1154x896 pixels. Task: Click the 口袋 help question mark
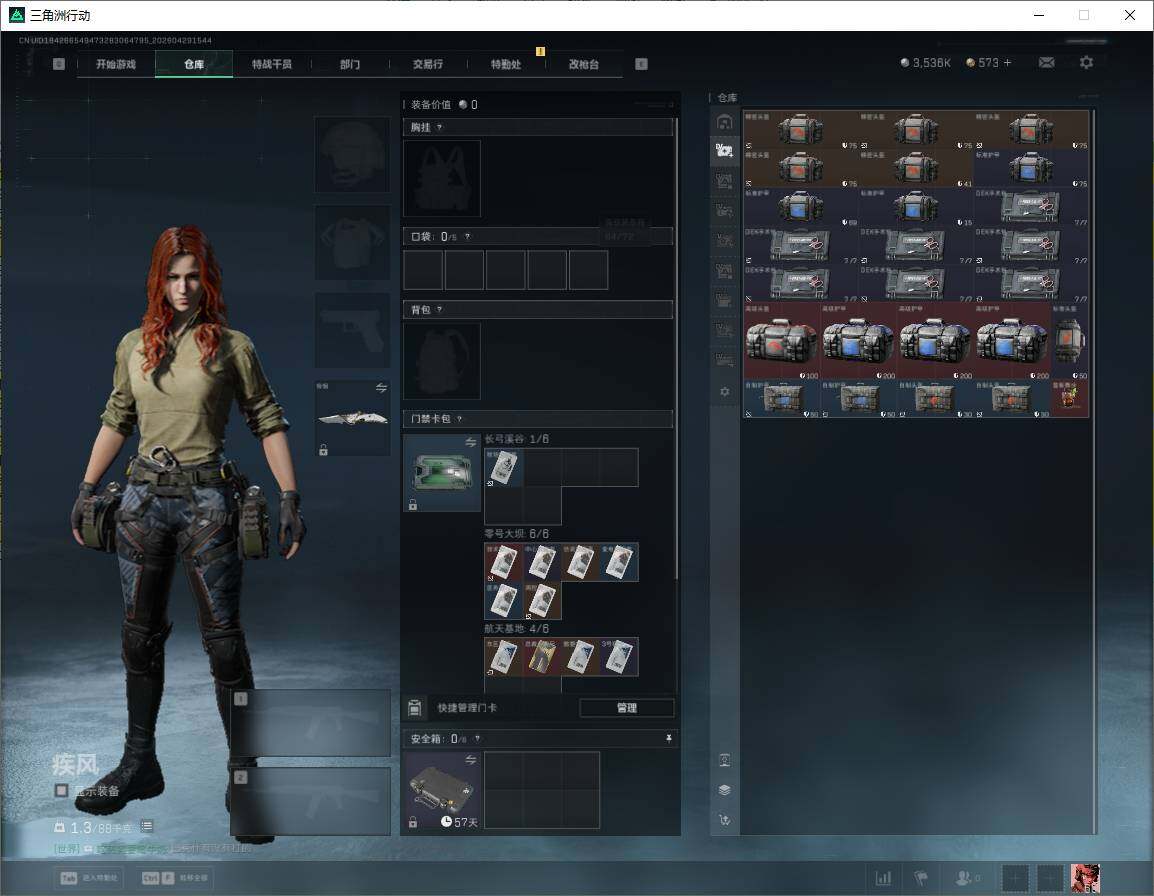(x=467, y=236)
